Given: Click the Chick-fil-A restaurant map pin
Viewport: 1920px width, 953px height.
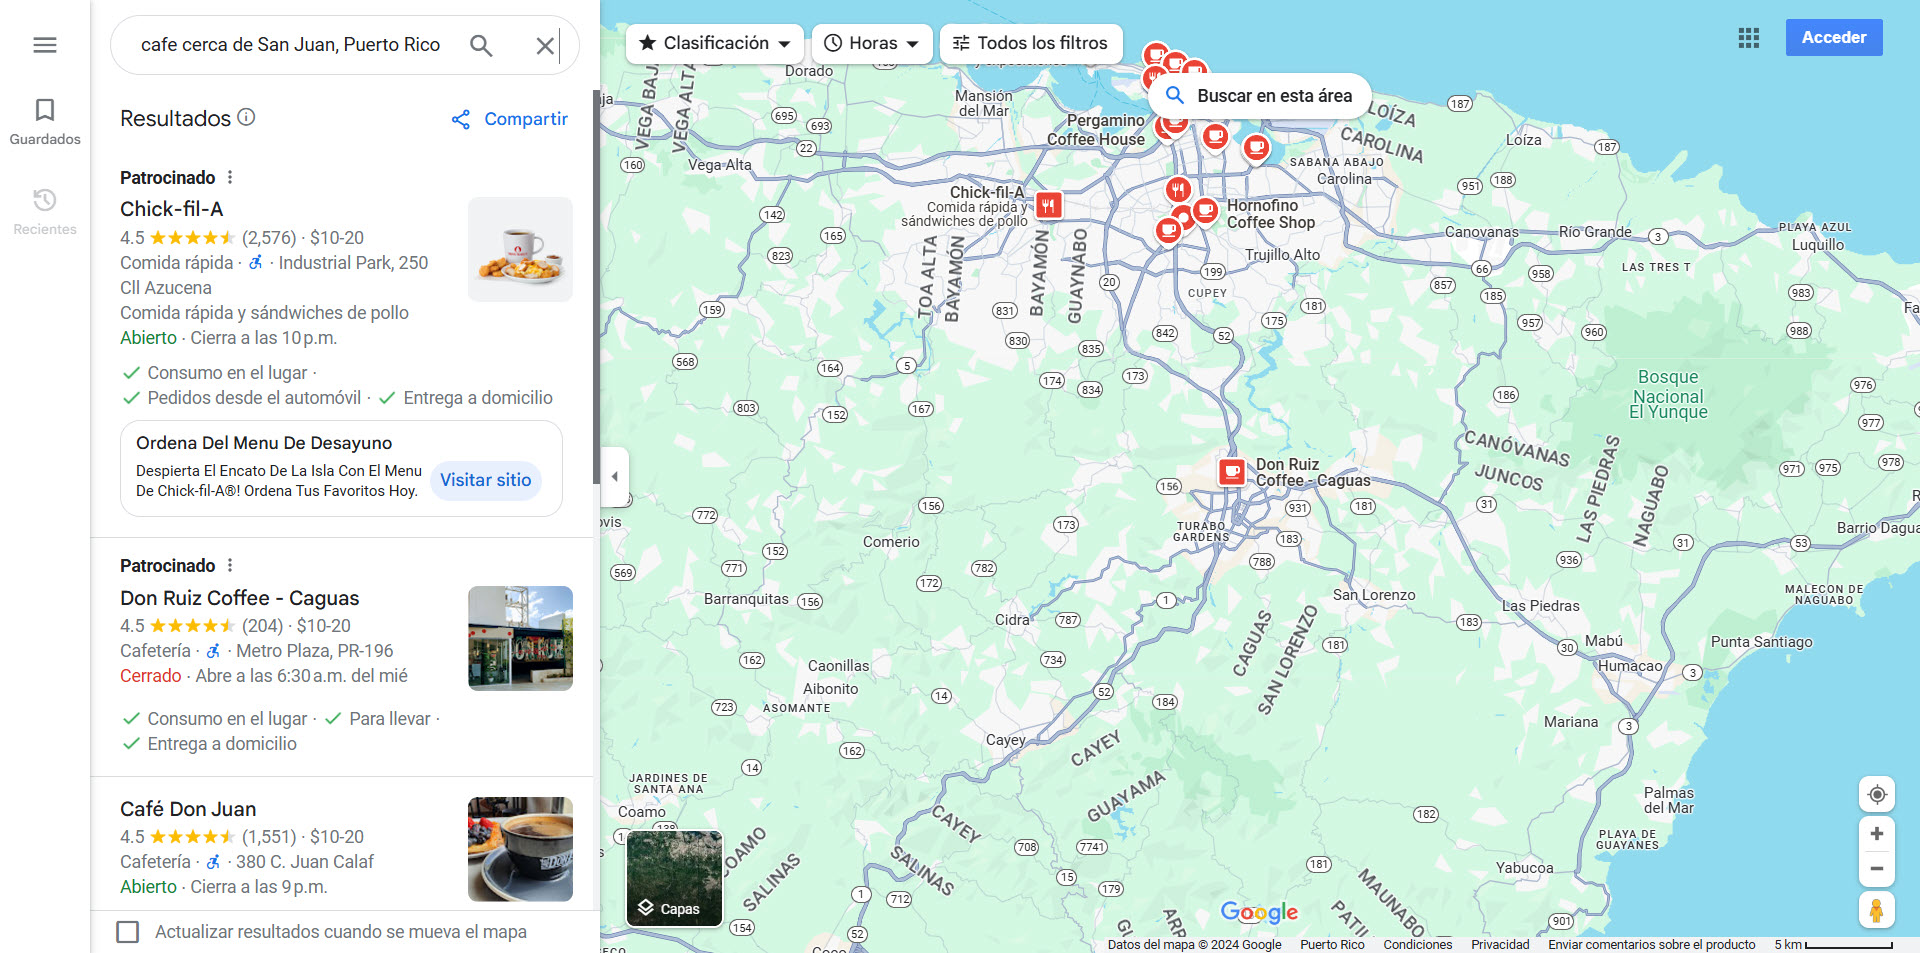Looking at the screenshot, I should coord(1048,205).
